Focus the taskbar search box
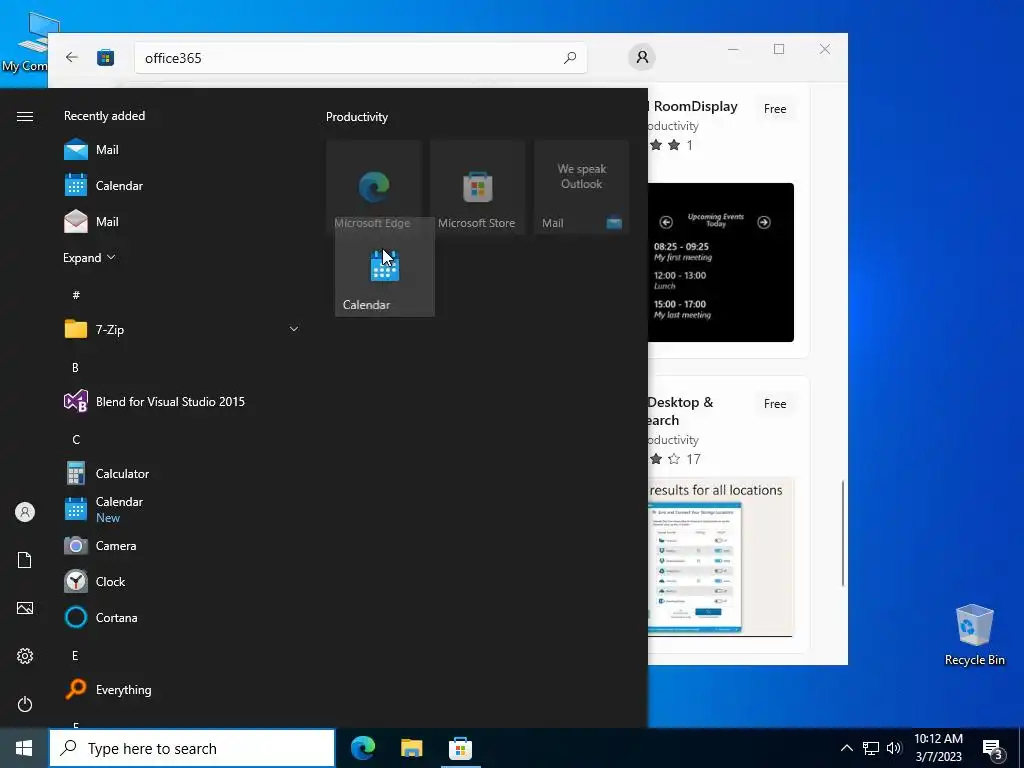Screen dimensions: 1024x768 click(x=192, y=748)
